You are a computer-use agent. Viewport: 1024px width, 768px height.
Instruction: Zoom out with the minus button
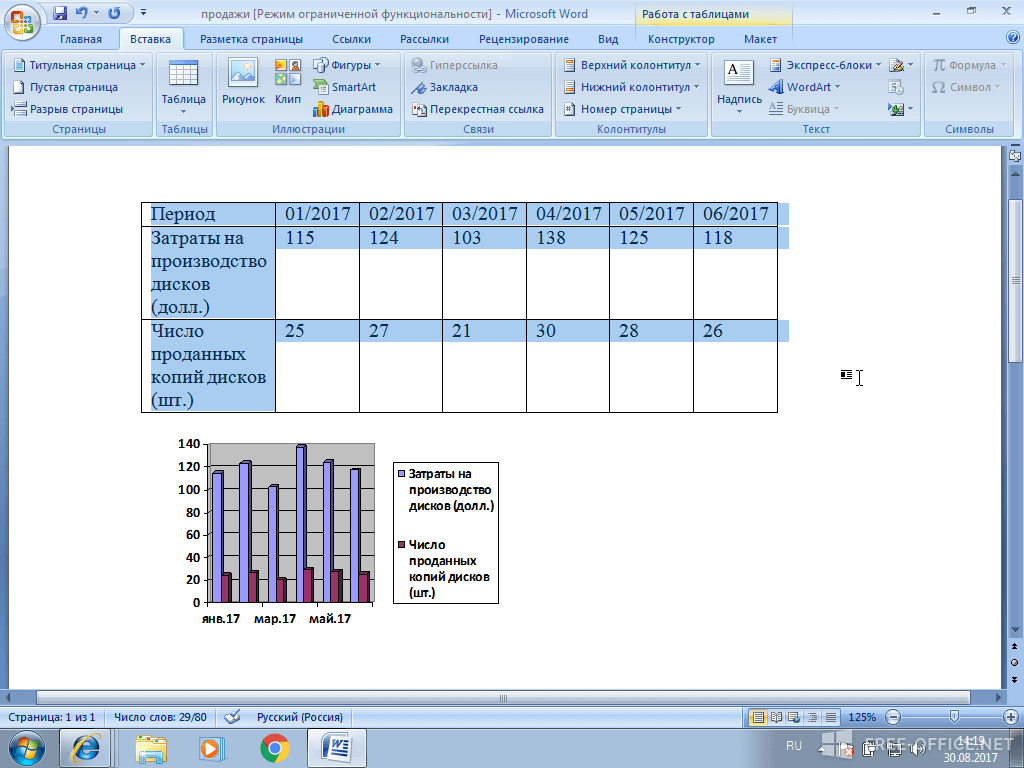[x=893, y=717]
